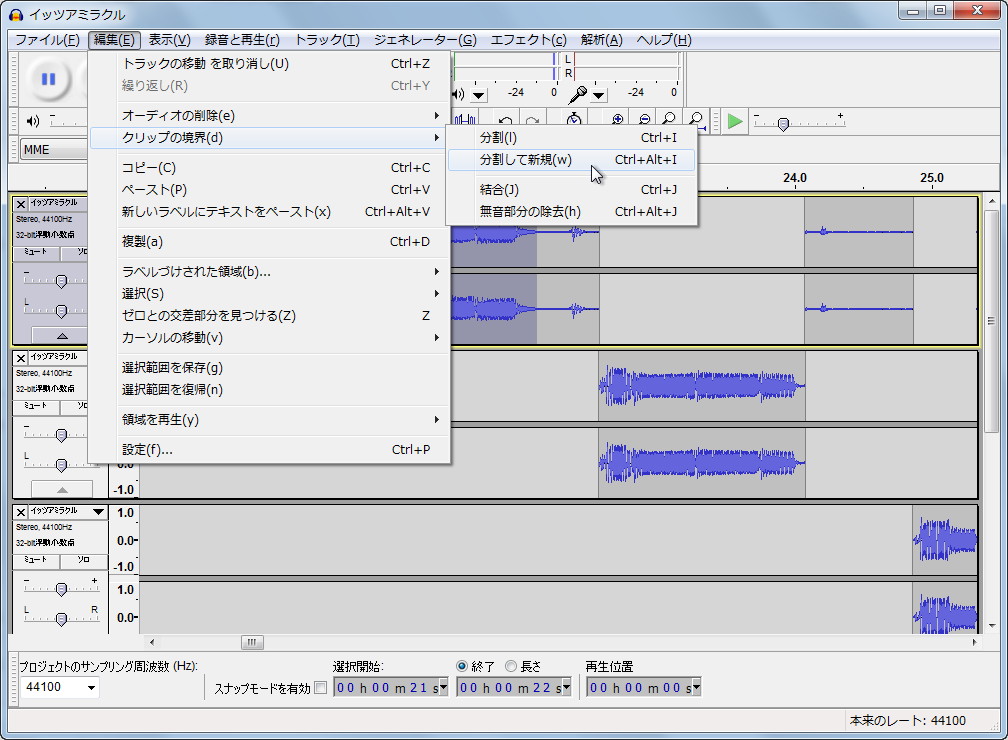Viewport: 1008px width, 740px height.
Task: Open the トラック(T) menu
Action: [327, 40]
